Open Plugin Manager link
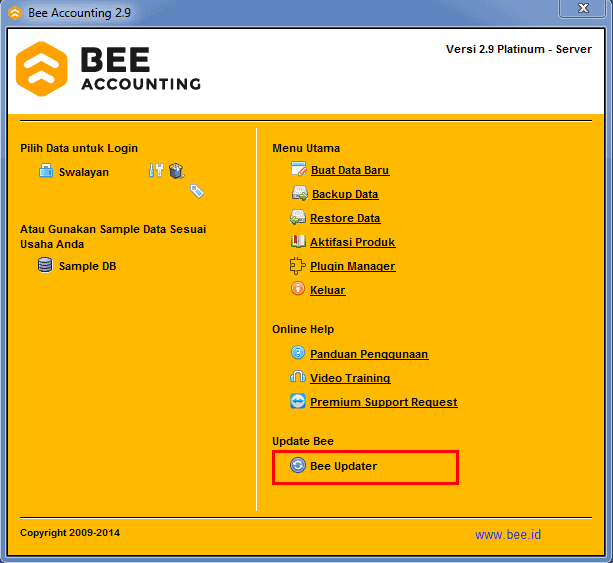 (352, 266)
